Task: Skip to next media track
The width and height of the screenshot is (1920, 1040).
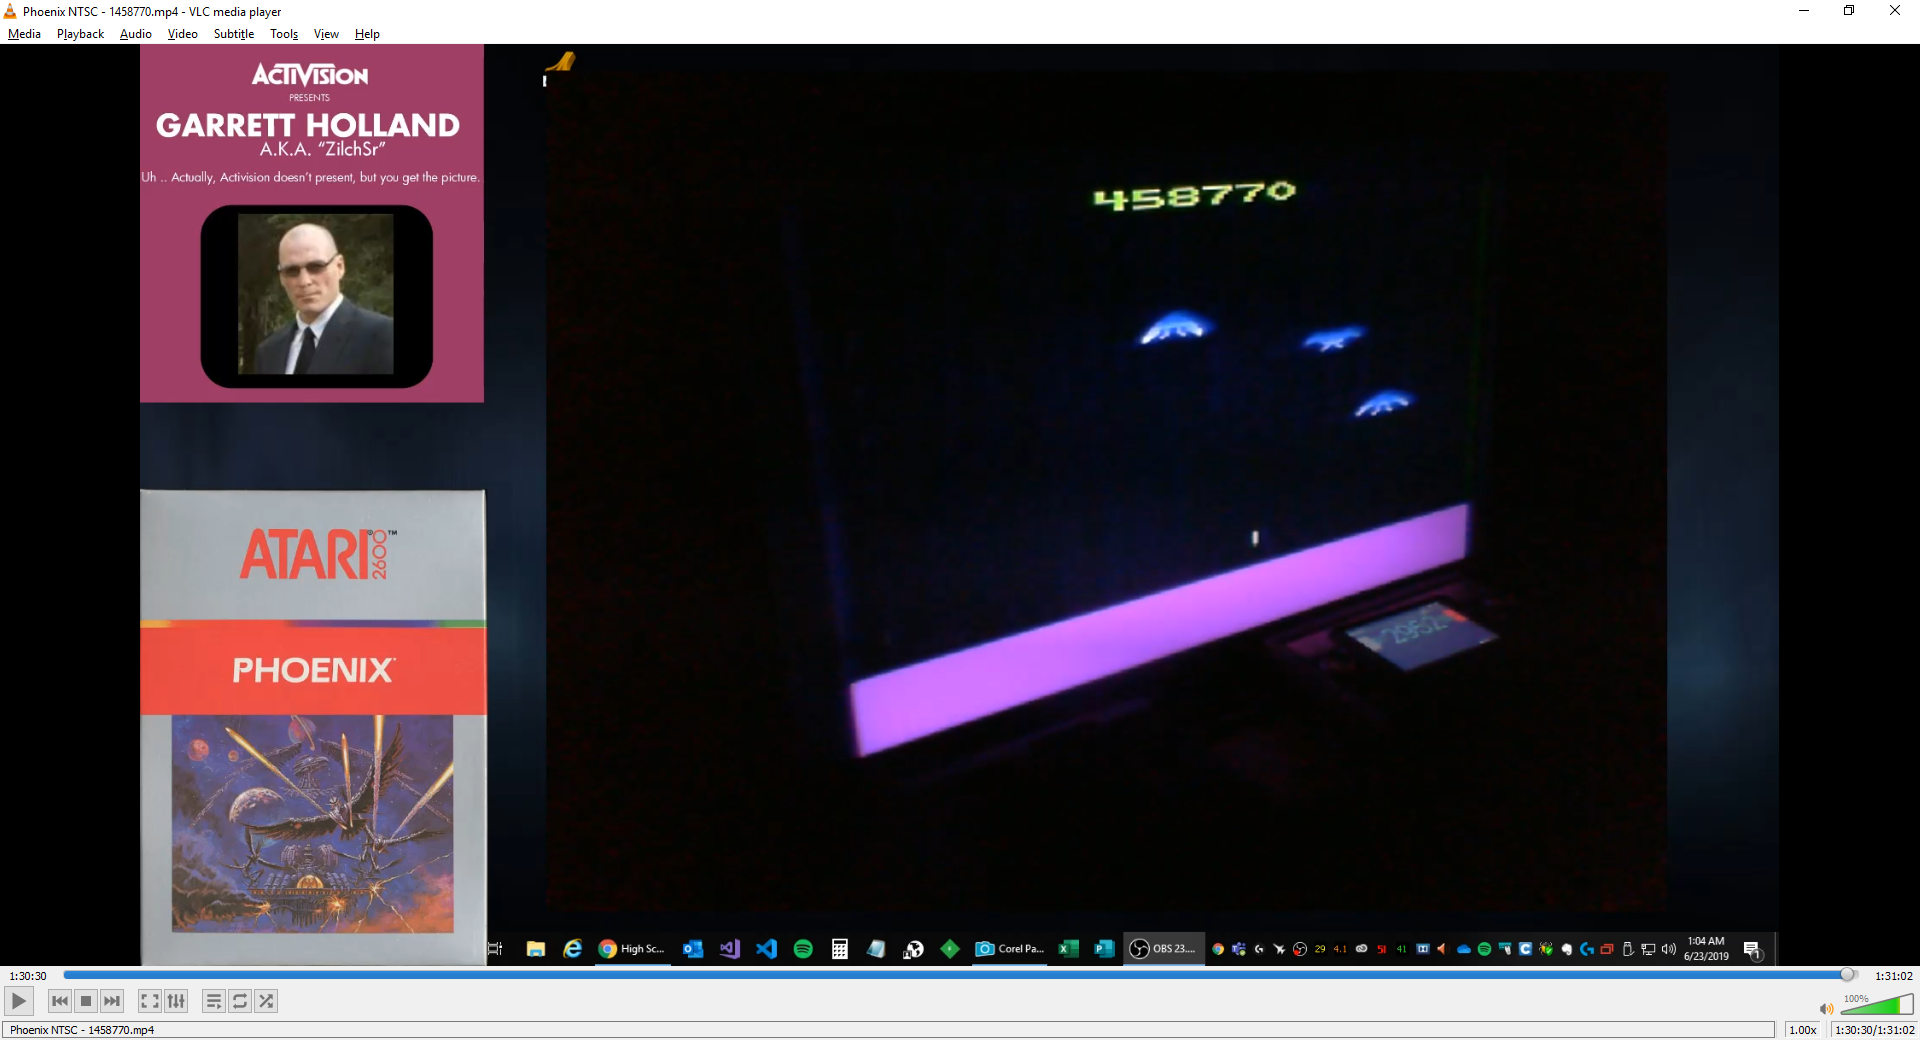Action: pyautogui.click(x=112, y=1001)
